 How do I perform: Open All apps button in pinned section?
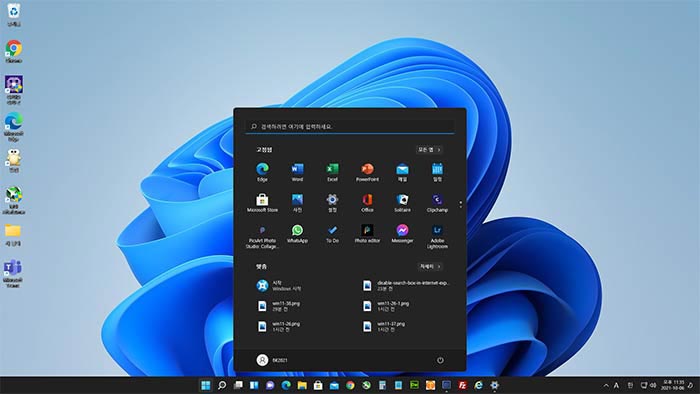(x=429, y=149)
